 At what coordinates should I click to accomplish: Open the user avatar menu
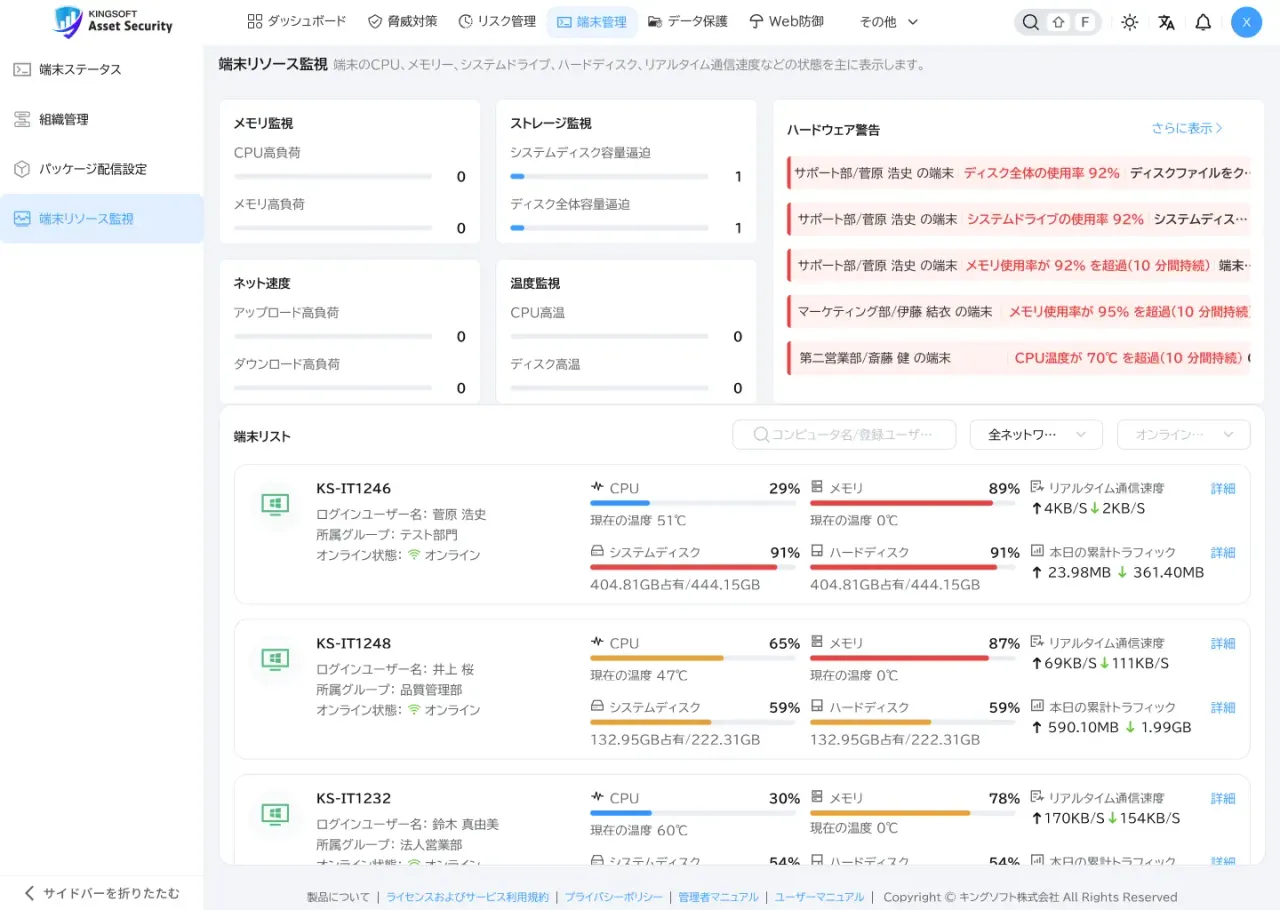[1246, 22]
